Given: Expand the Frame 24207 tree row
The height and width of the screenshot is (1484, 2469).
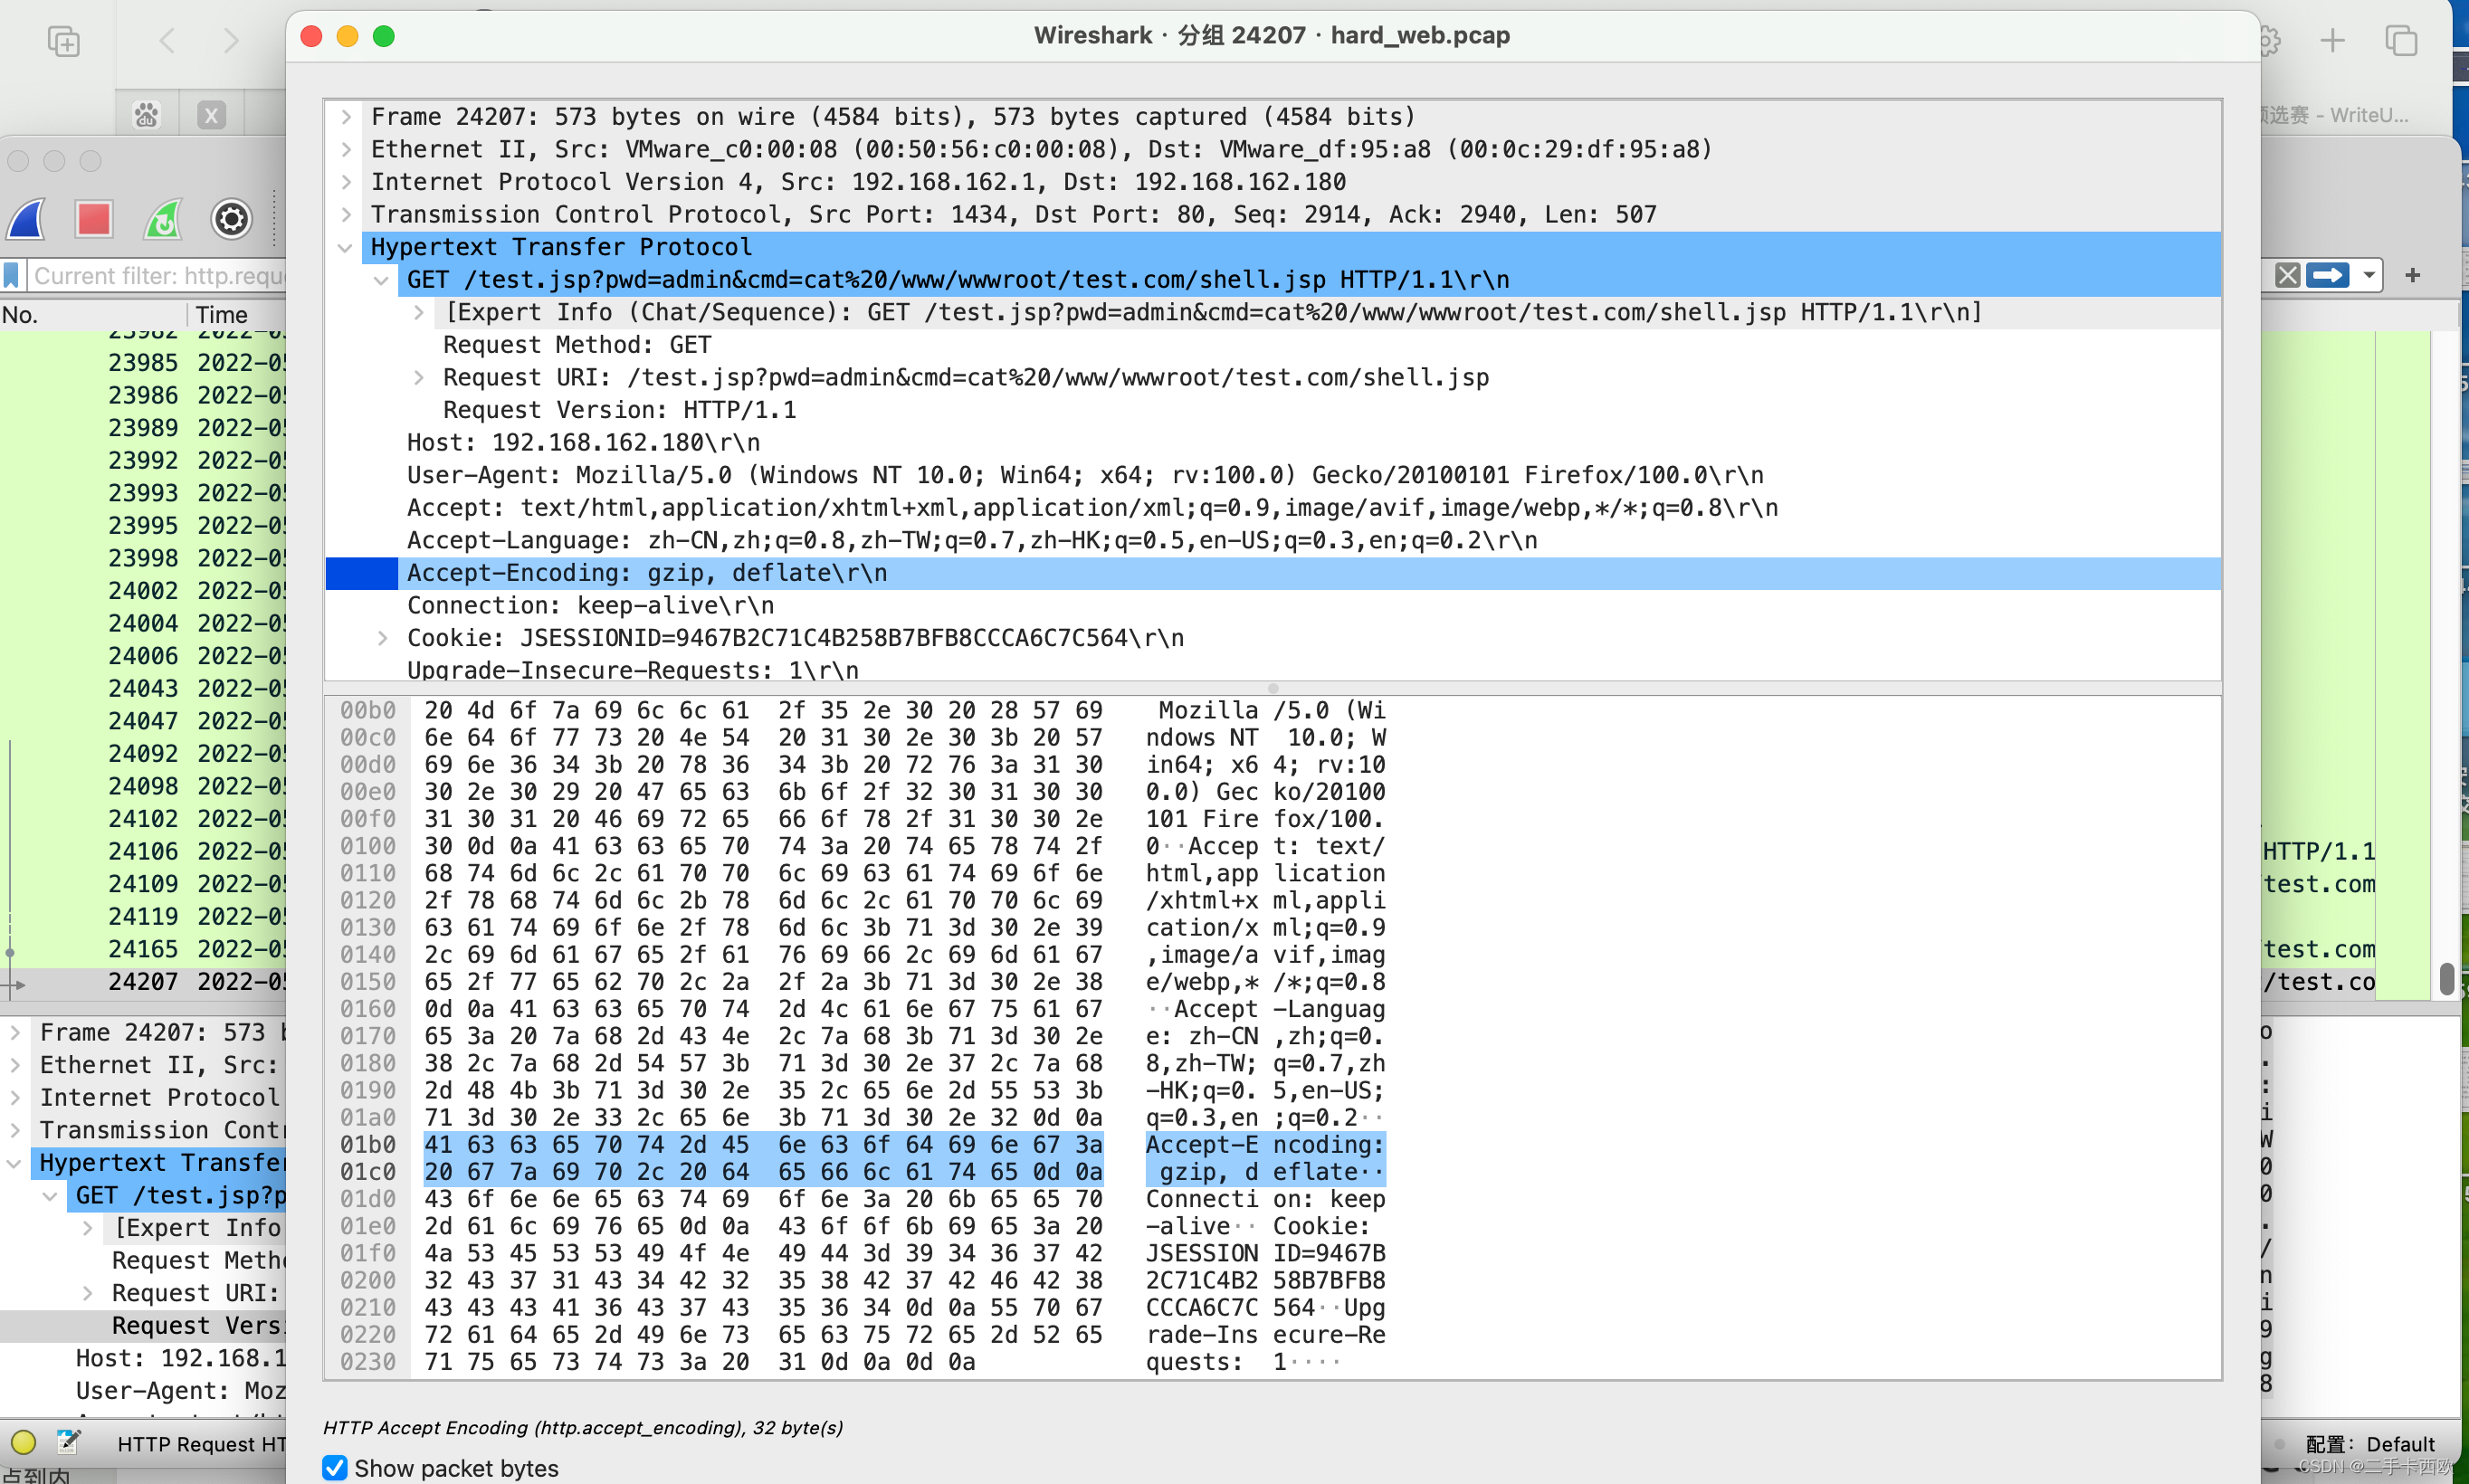Looking at the screenshot, I should point(346,117).
